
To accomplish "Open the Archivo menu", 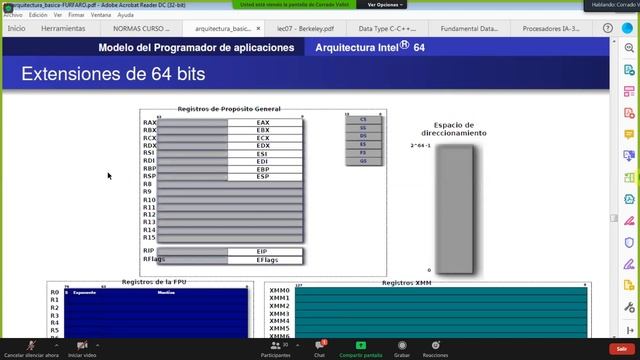I will coord(13,15).
